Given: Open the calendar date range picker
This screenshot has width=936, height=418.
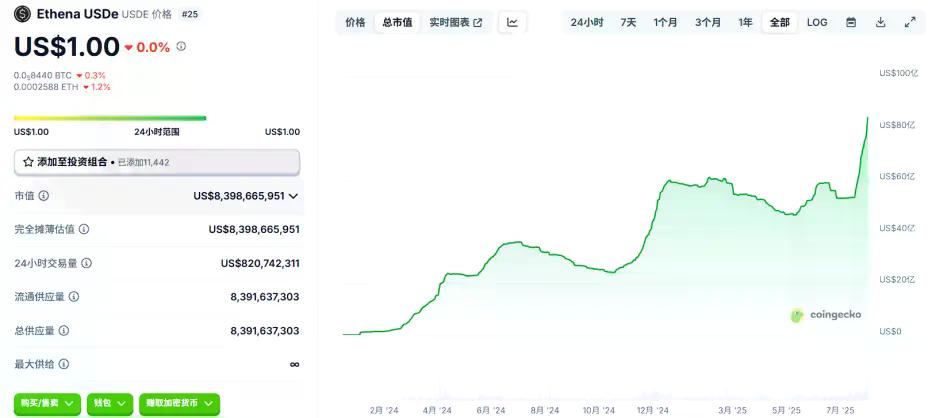Looking at the screenshot, I should coord(850,22).
